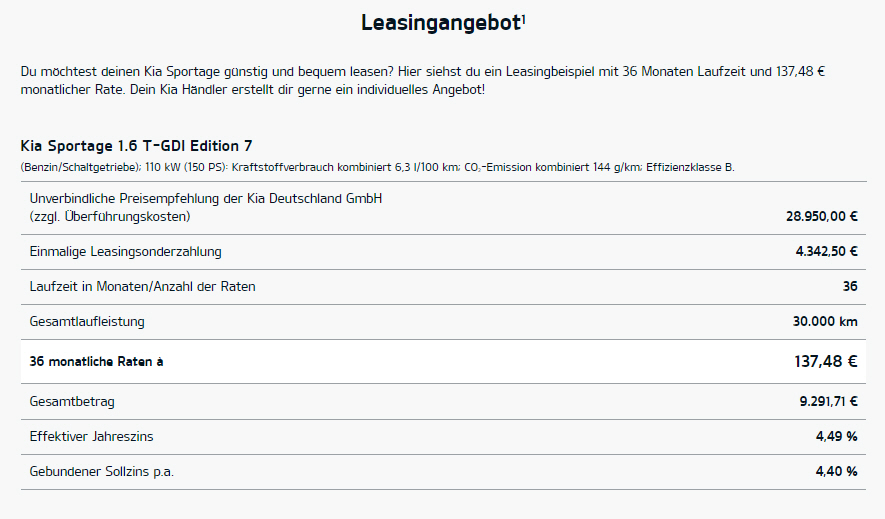Click the Effektiver Jahreszins label
The width and height of the screenshot is (885, 519).
(x=91, y=437)
